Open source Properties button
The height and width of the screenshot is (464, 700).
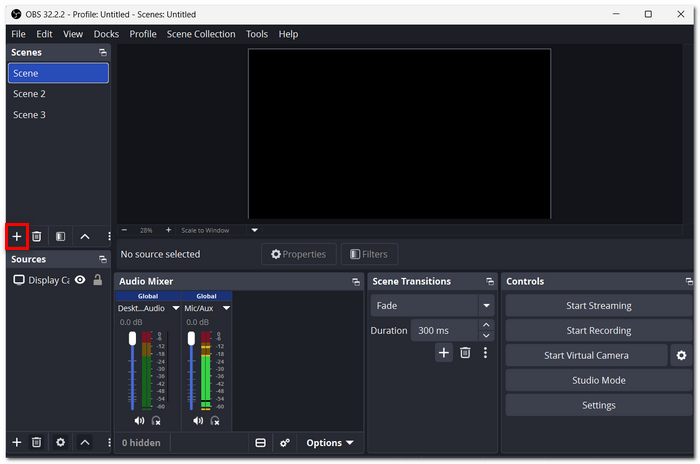299,255
